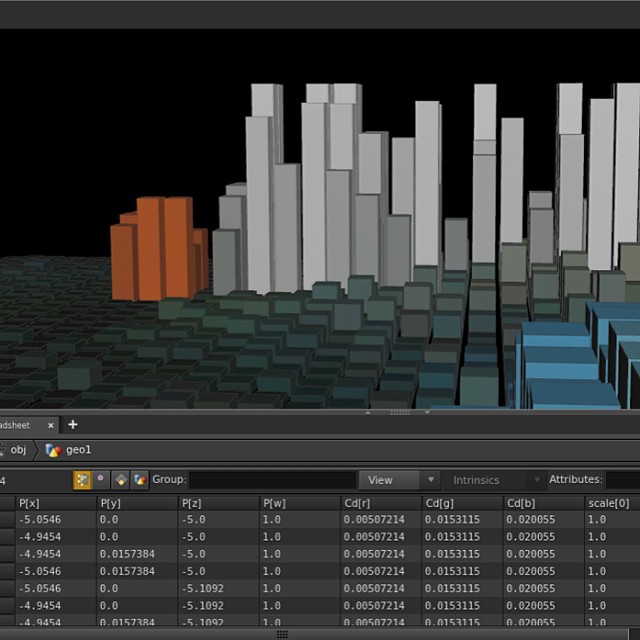The height and width of the screenshot is (640, 640).
Task: Click the geo1 node icon in path bar
Action: point(54,450)
